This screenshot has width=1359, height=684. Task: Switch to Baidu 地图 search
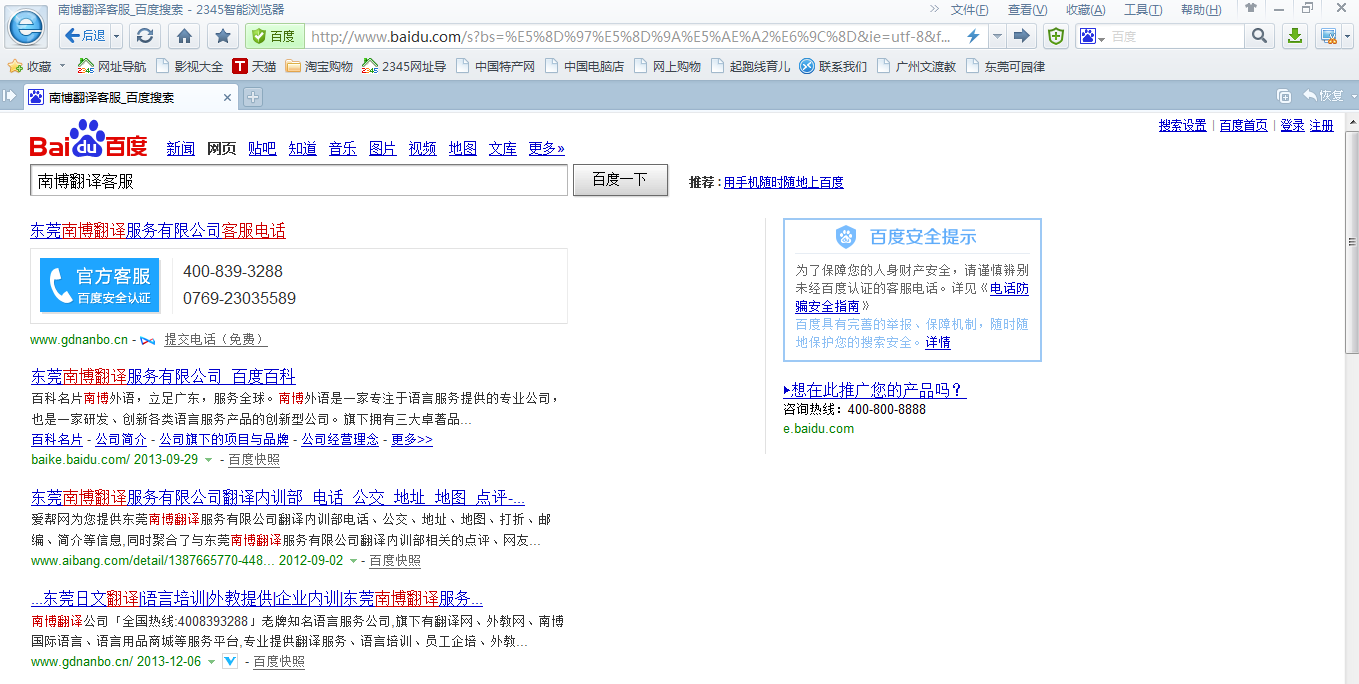coord(463,148)
